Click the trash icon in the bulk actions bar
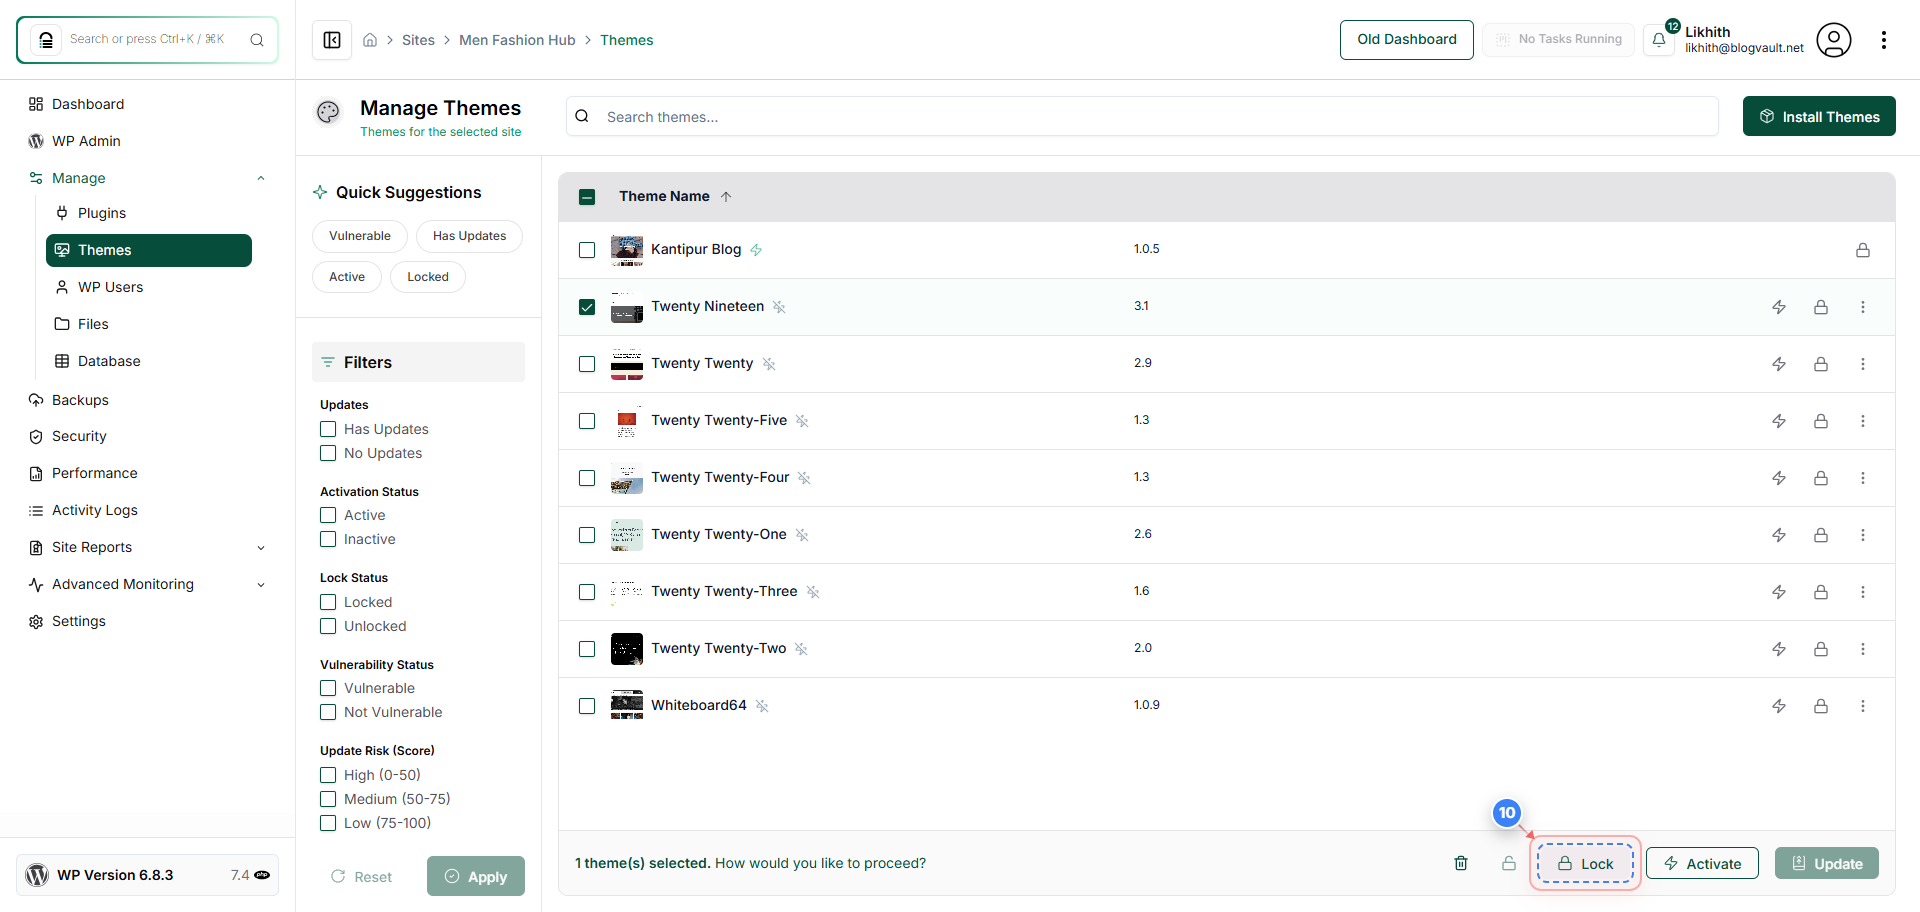 [x=1461, y=862]
